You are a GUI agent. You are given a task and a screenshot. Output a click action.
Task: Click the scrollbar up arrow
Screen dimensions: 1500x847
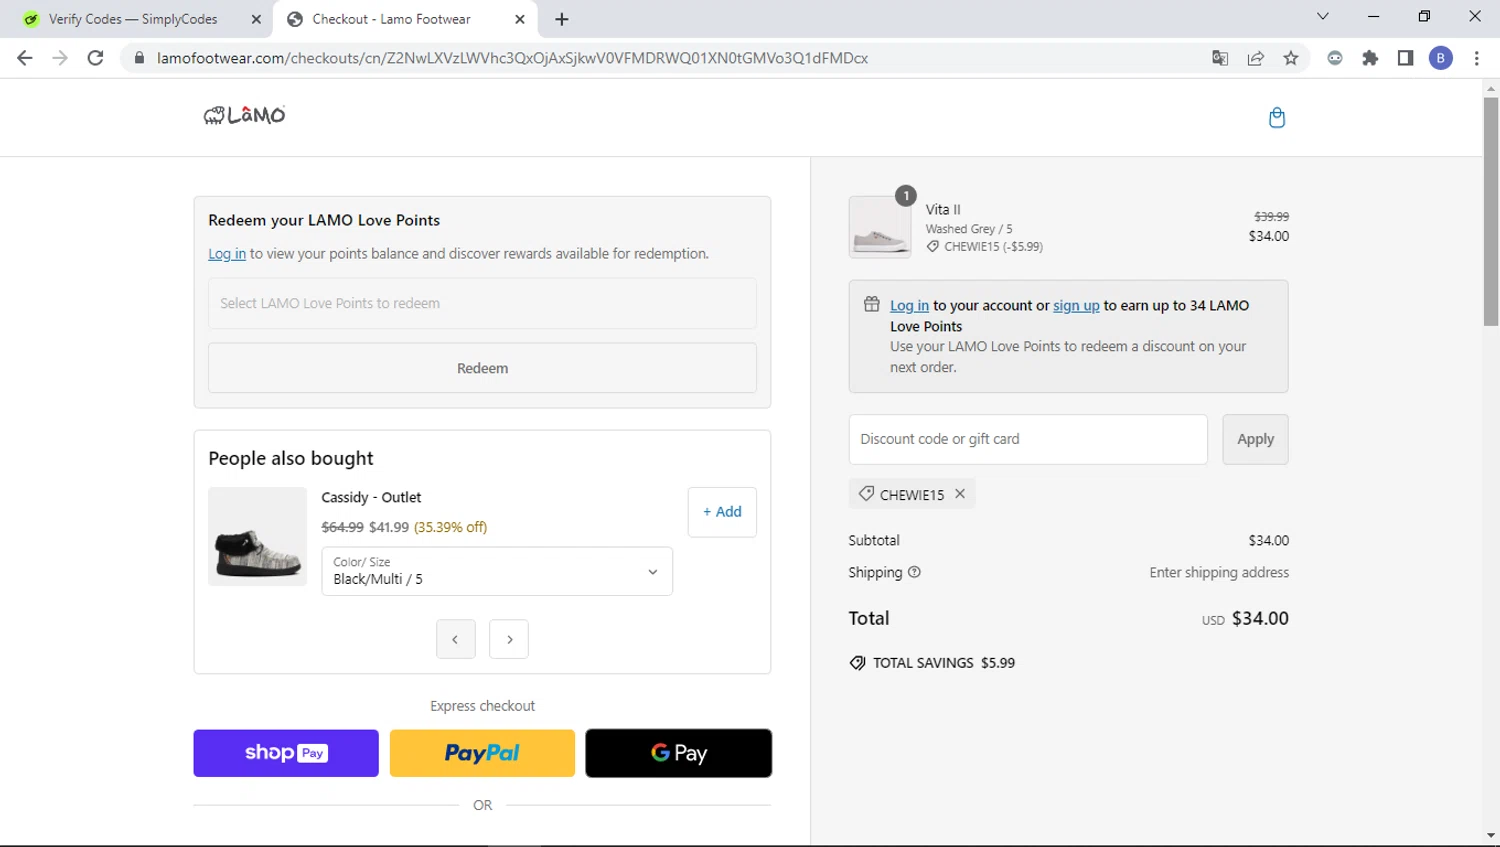click(x=1491, y=89)
